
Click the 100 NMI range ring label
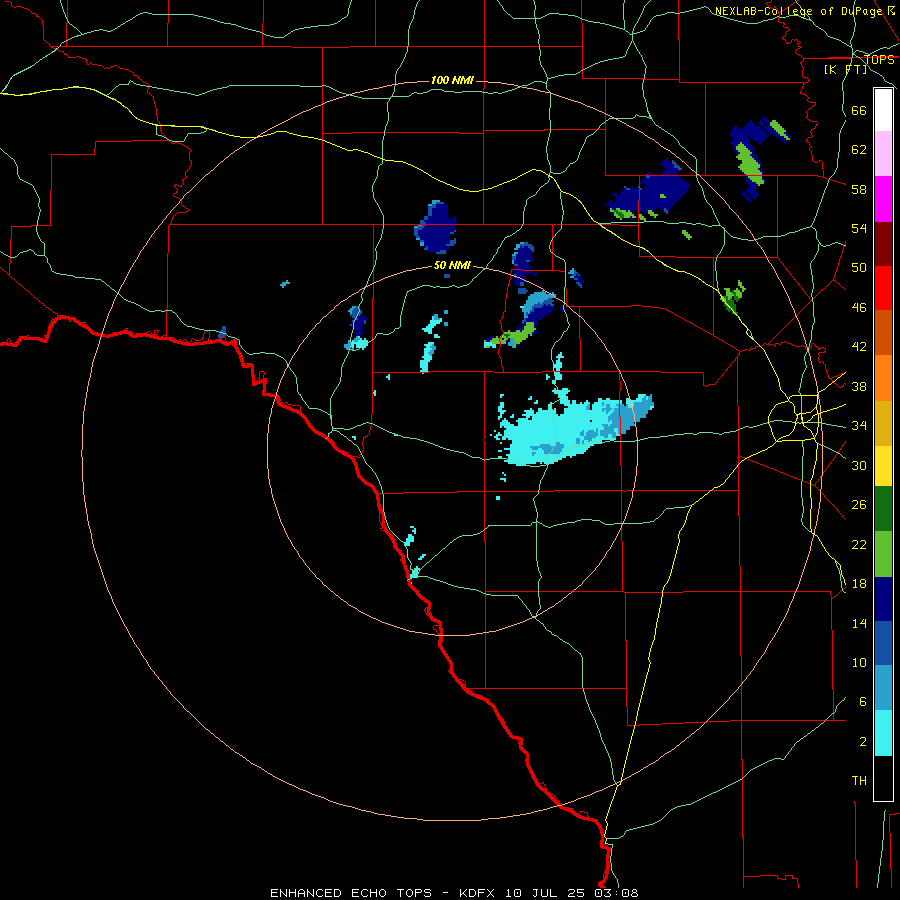click(x=452, y=80)
